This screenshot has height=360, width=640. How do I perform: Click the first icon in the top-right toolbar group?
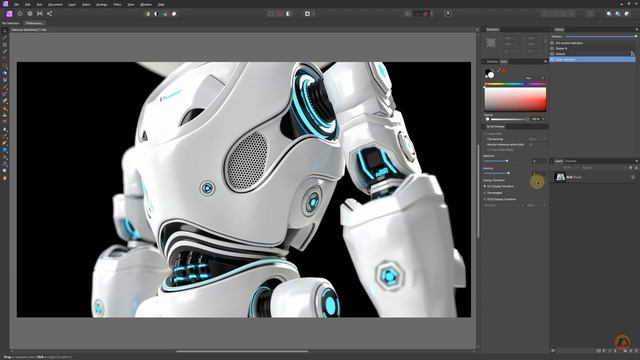609,13
